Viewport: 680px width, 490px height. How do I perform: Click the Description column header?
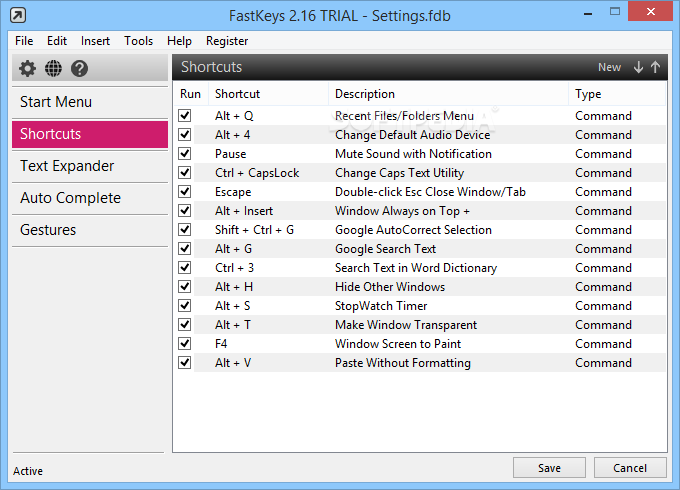[448, 94]
